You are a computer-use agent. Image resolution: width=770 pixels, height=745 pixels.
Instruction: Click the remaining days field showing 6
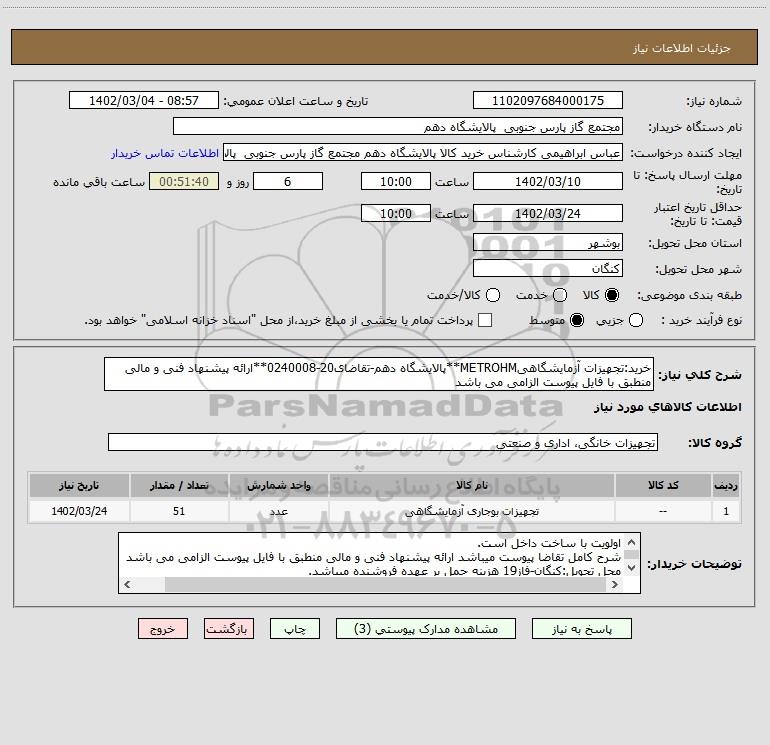[288, 181]
